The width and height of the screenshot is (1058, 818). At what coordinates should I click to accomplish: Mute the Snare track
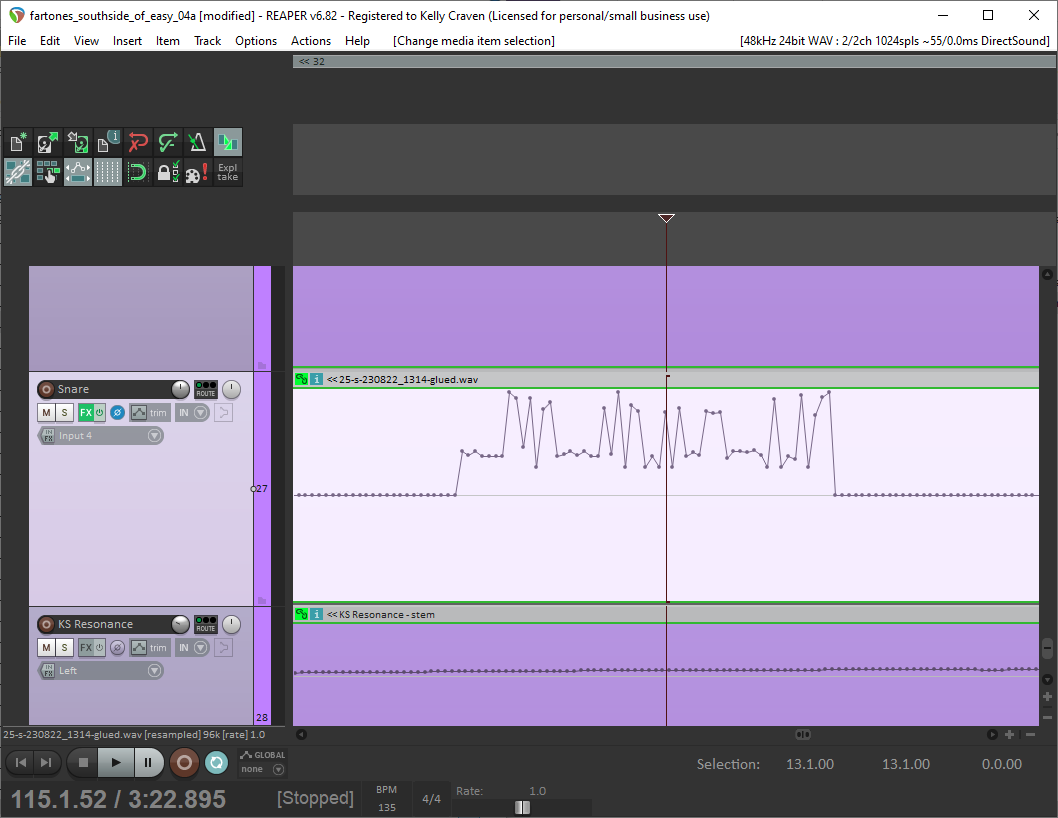pos(45,412)
